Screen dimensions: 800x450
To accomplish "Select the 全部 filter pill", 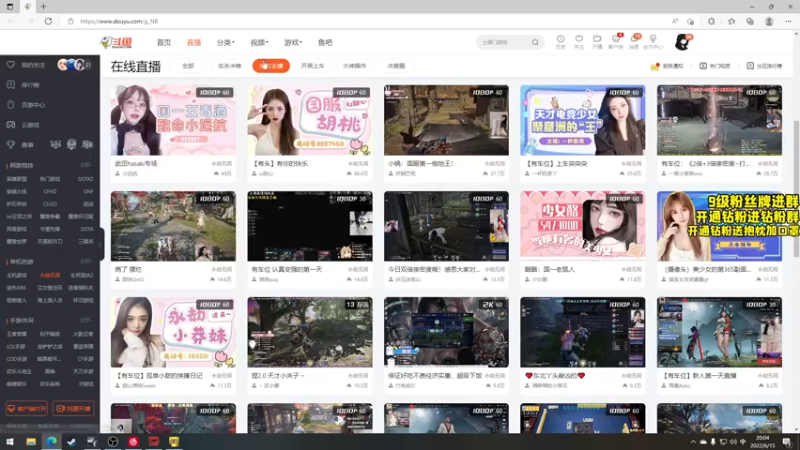I will [x=188, y=66].
